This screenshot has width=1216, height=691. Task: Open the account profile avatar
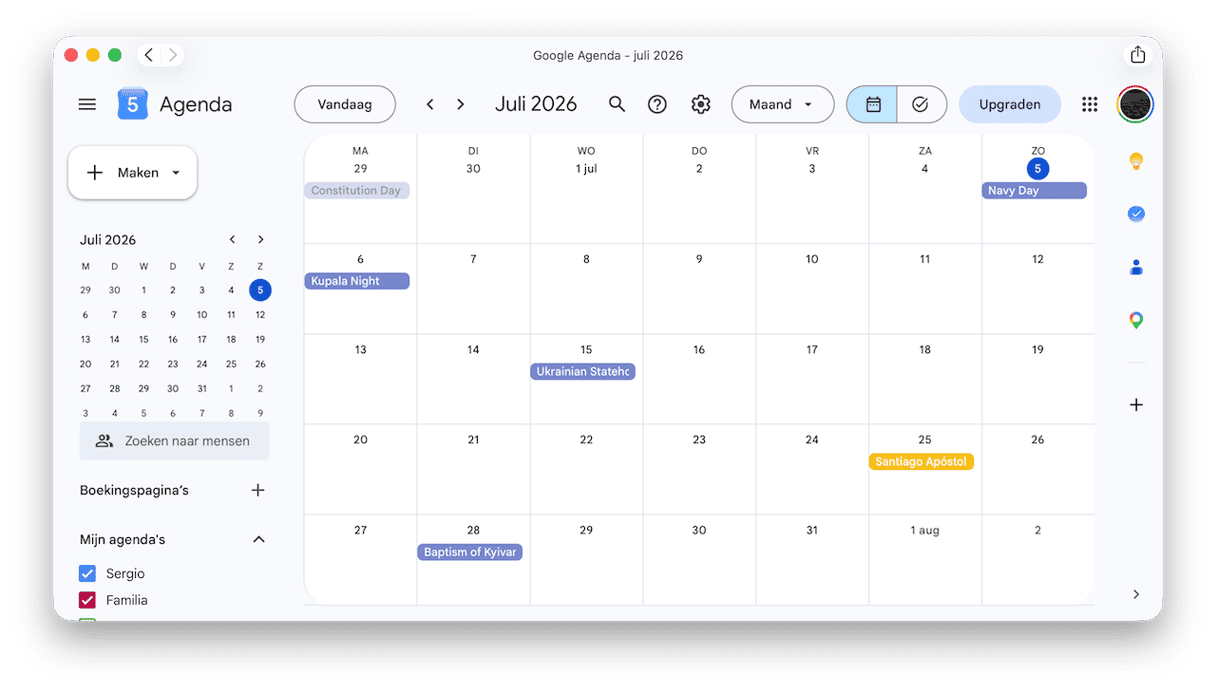click(1135, 104)
